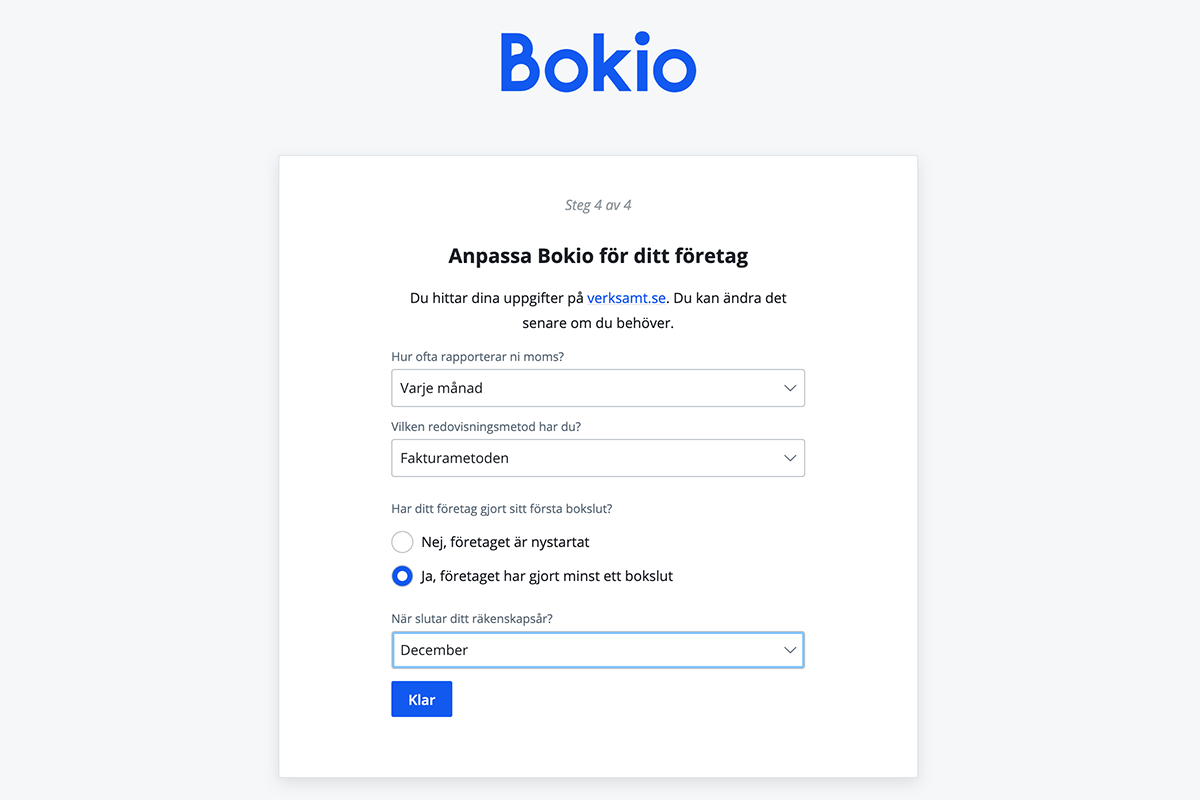
Task: Click the chevron on the räkenskapsår dropdown
Action: point(789,650)
